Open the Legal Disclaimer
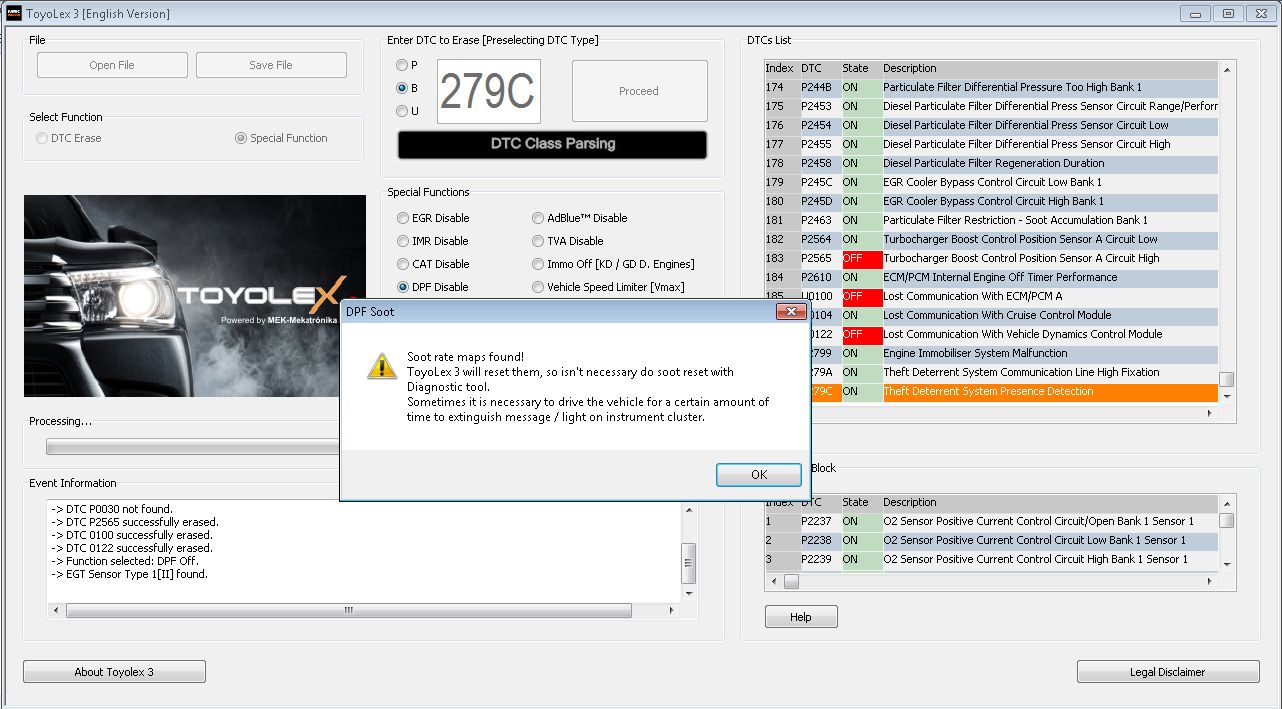This screenshot has width=1282, height=709. click(x=1167, y=672)
